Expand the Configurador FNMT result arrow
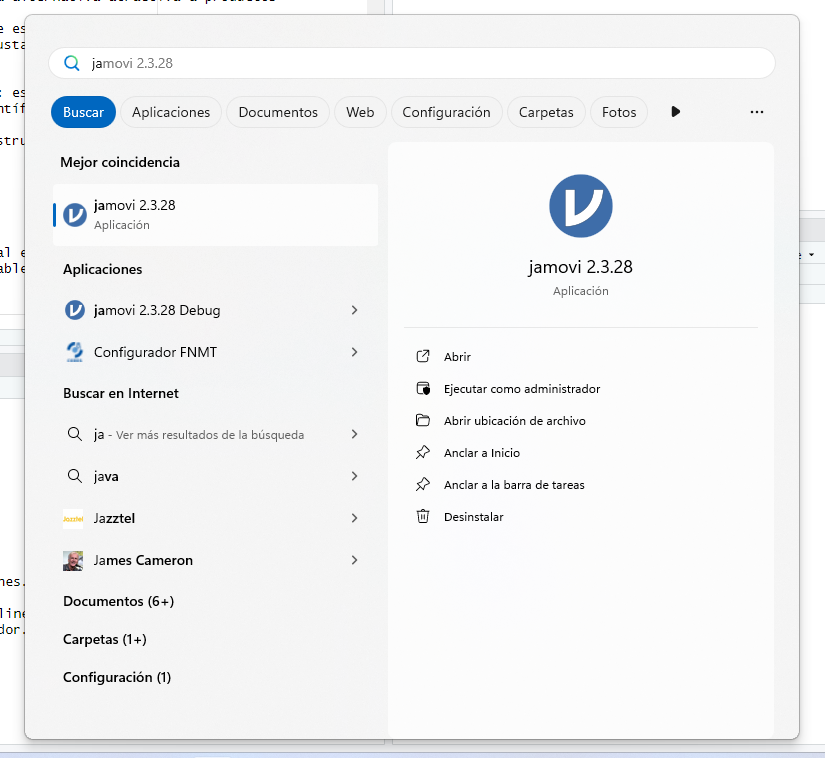 [355, 352]
